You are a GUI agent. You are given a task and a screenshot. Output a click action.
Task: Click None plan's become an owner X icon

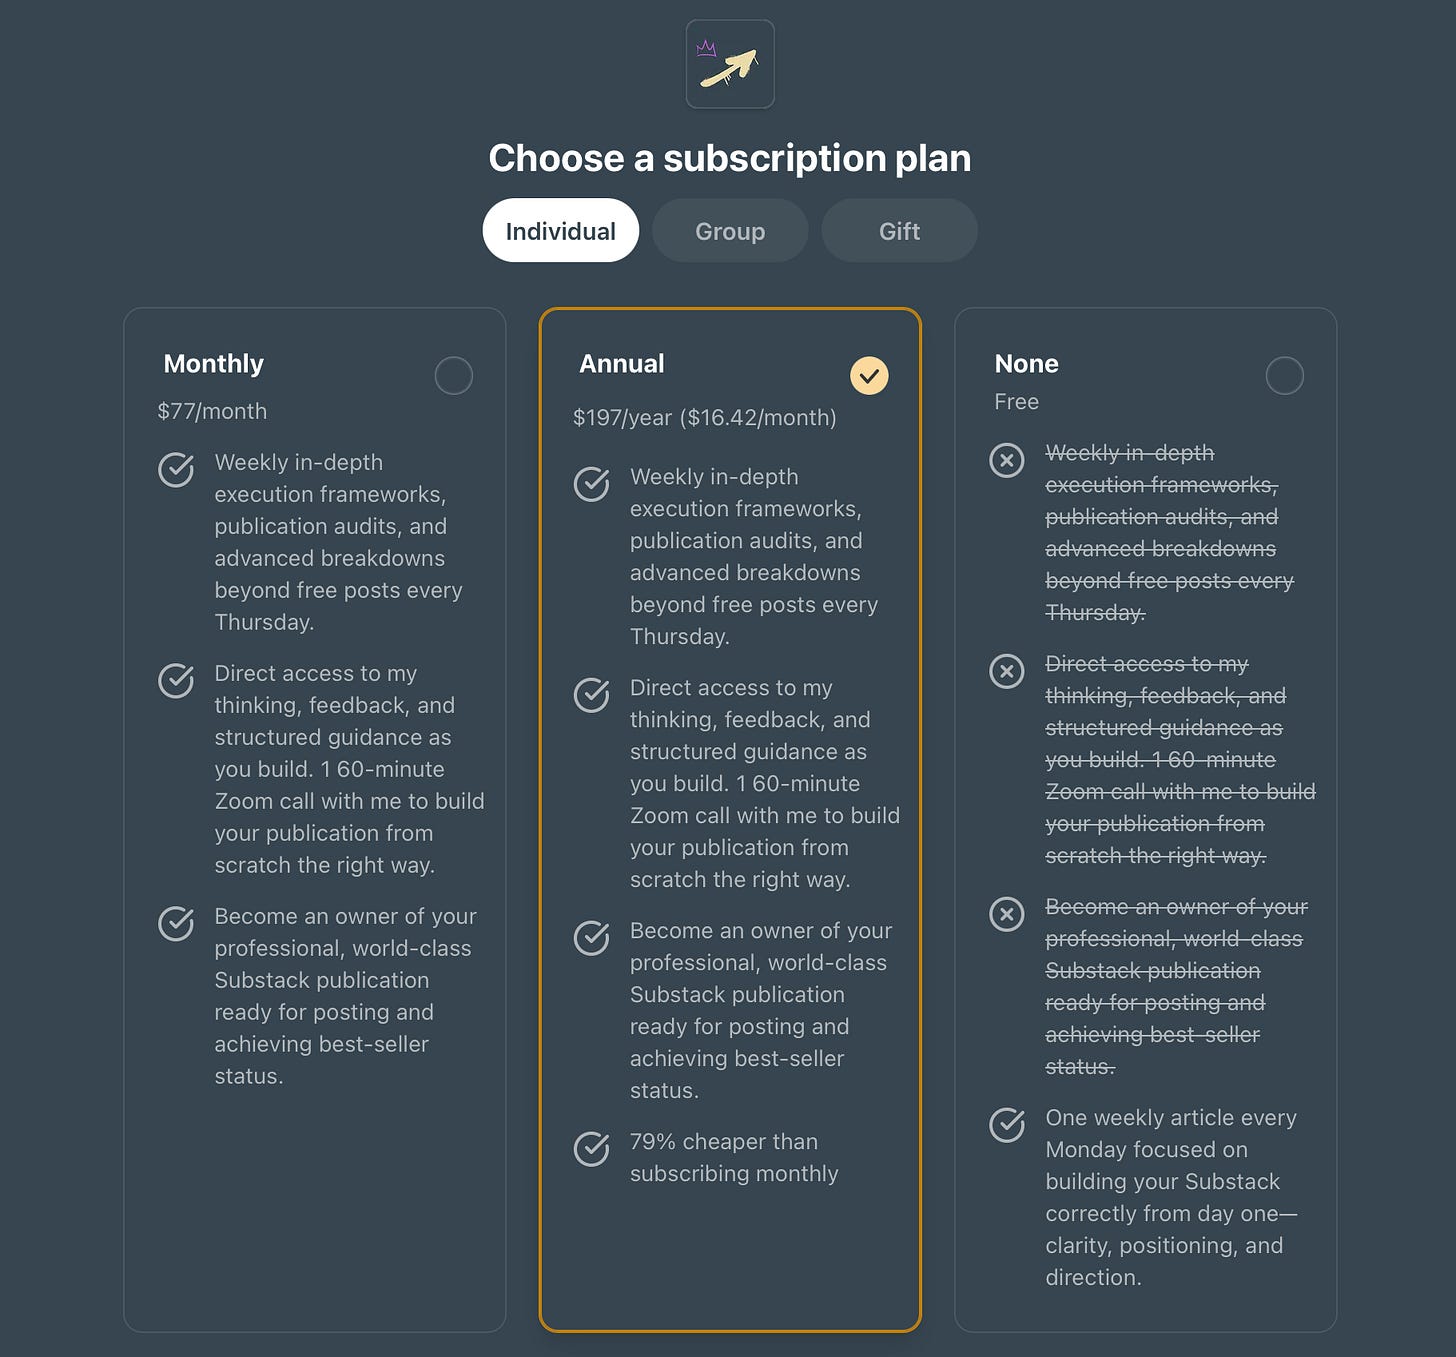click(x=1007, y=914)
